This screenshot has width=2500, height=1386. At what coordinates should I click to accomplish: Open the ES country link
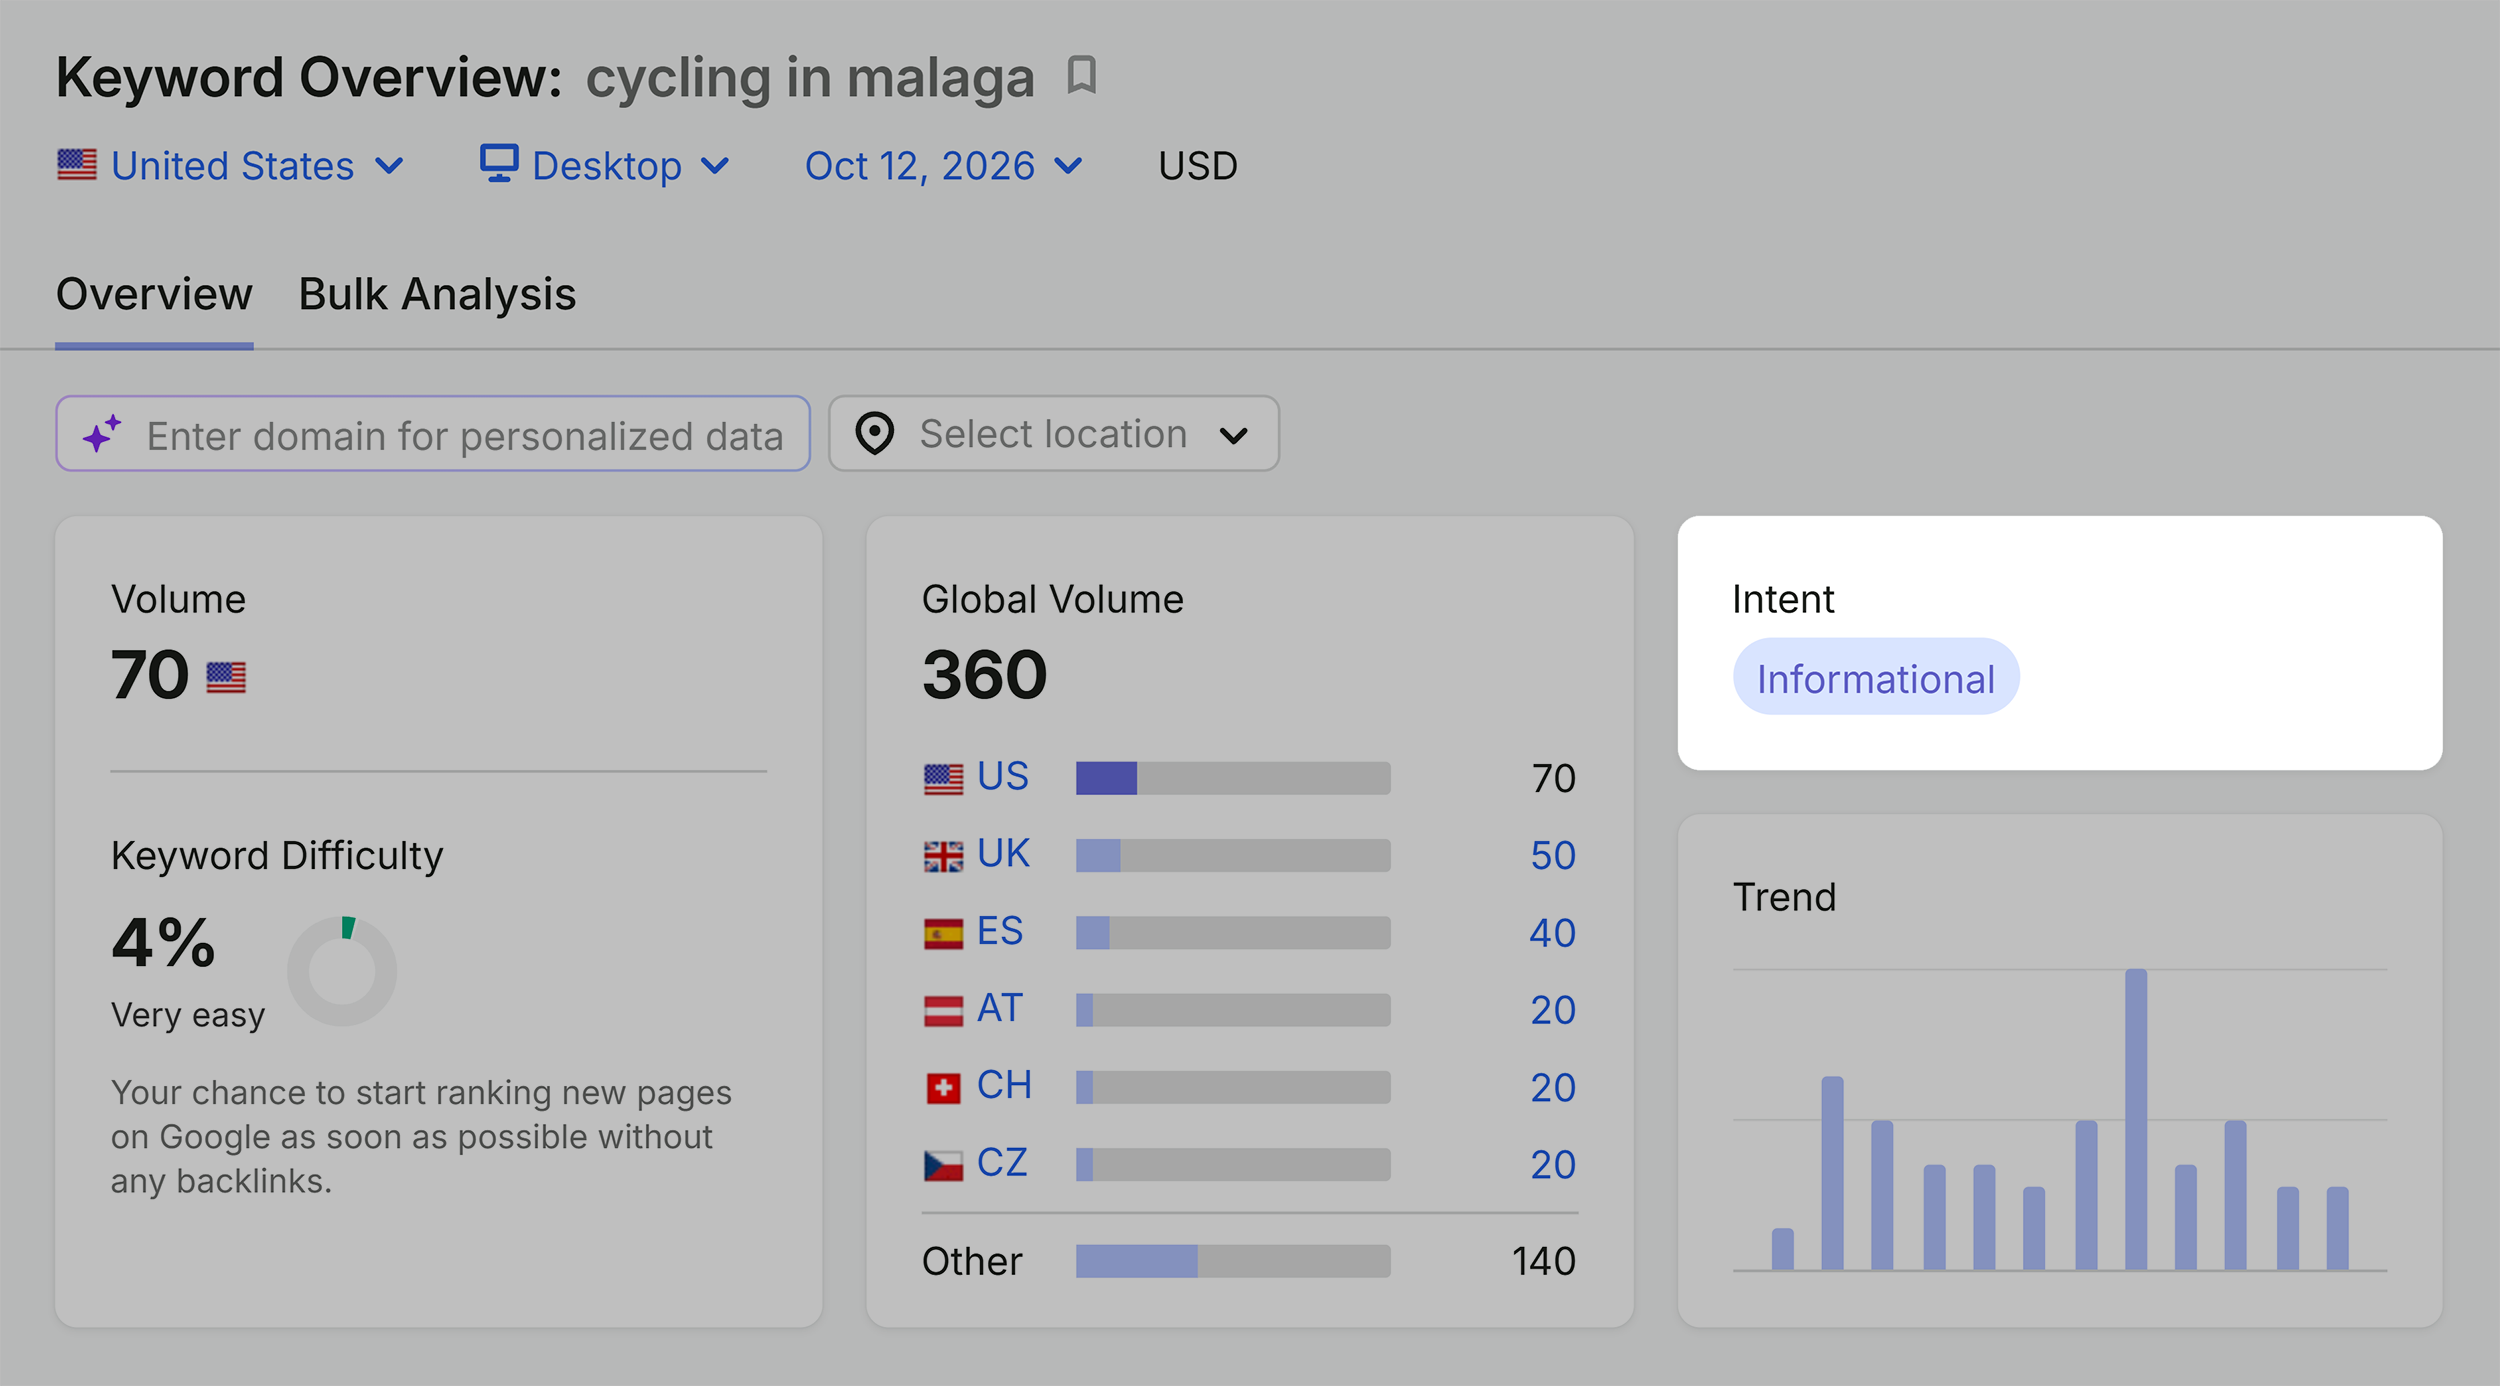click(1000, 931)
